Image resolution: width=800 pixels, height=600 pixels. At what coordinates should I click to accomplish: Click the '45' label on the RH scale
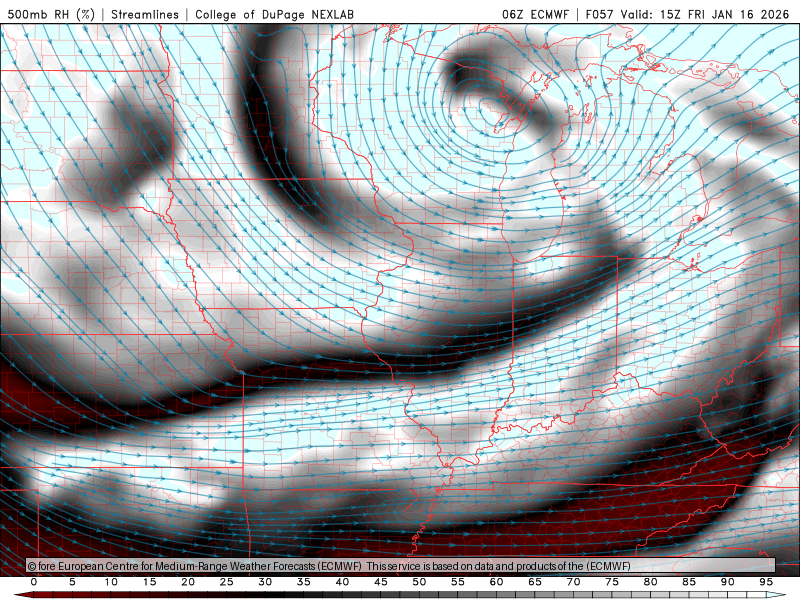pyautogui.click(x=381, y=582)
